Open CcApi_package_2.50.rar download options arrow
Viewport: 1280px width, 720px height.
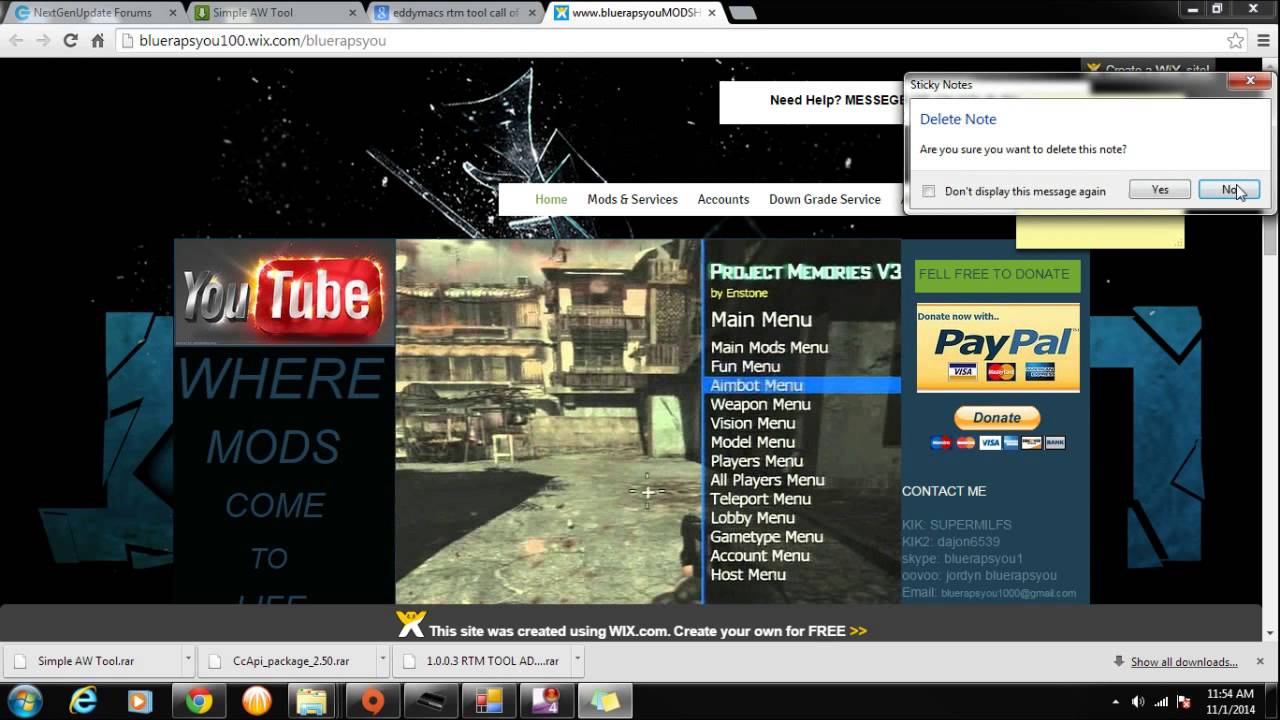[x=382, y=661]
